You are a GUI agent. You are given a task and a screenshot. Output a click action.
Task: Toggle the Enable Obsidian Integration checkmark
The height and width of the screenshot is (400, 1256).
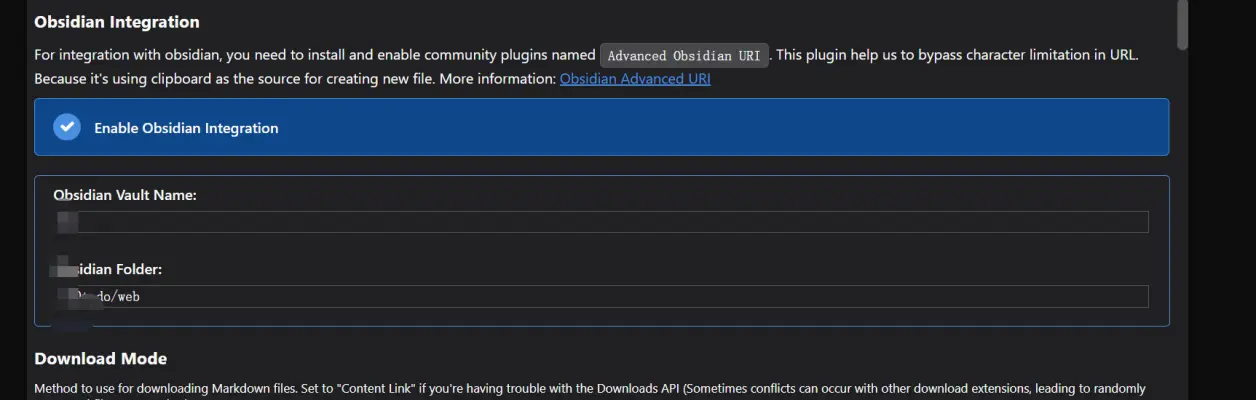[67, 127]
